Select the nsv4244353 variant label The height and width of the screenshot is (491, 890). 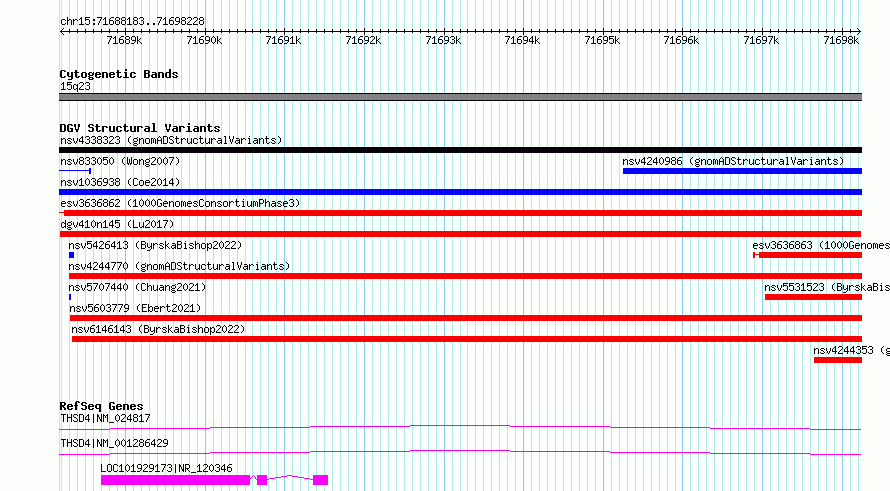pos(851,350)
